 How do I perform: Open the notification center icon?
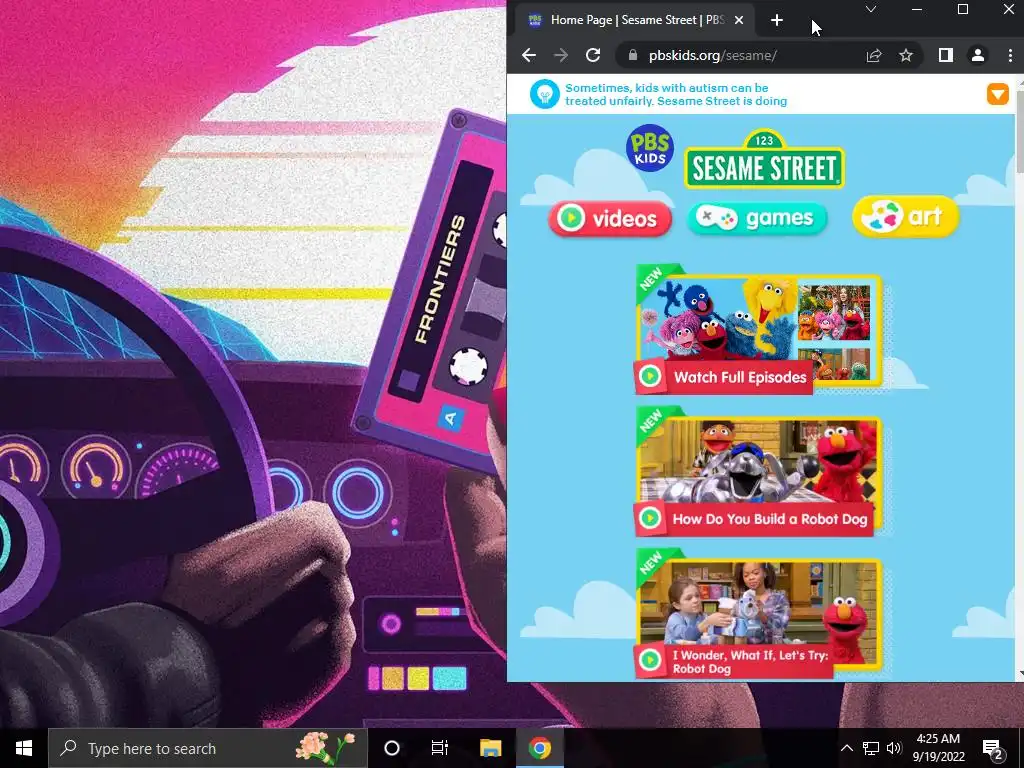993,748
